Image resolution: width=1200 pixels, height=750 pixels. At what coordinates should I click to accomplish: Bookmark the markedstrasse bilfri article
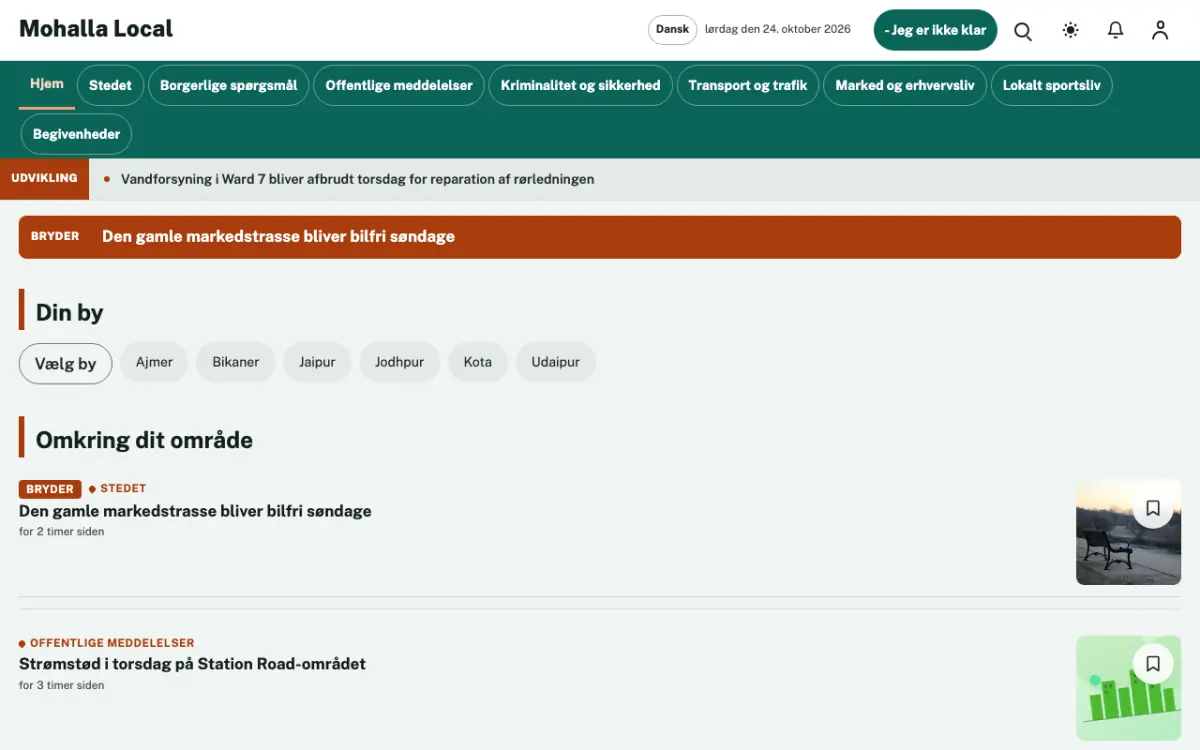(1153, 508)
